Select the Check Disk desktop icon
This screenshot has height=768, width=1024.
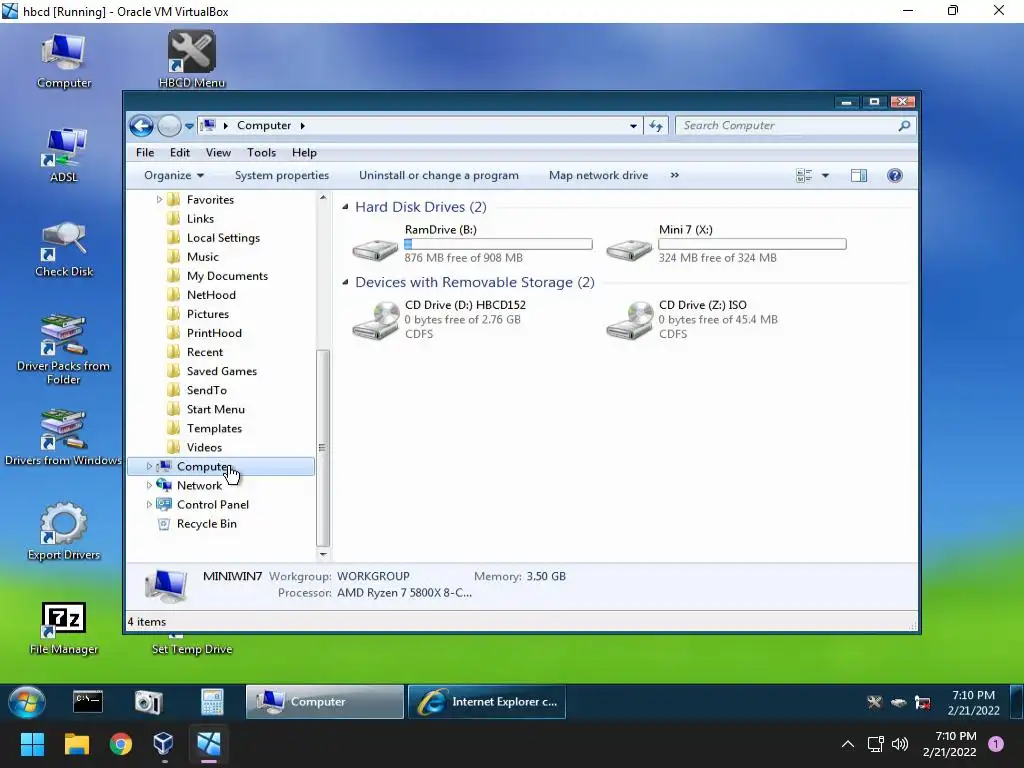coord(63,249)
